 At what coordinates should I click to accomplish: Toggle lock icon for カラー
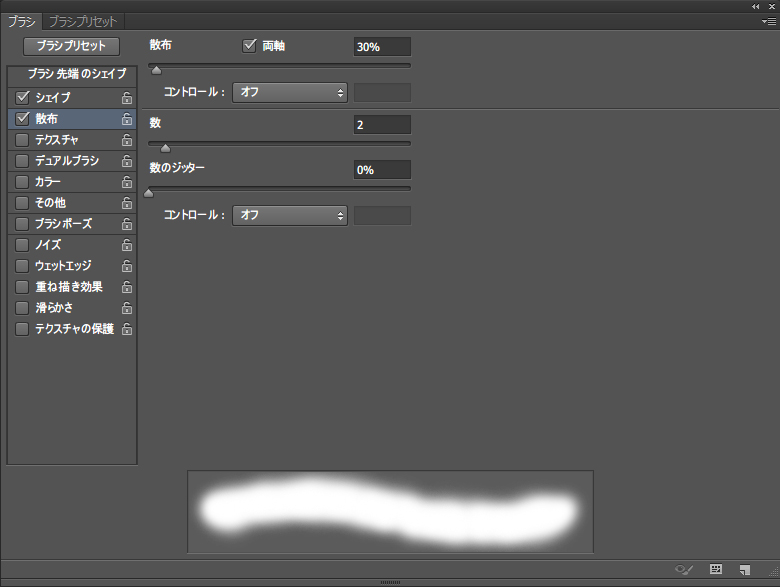(127, 182)
